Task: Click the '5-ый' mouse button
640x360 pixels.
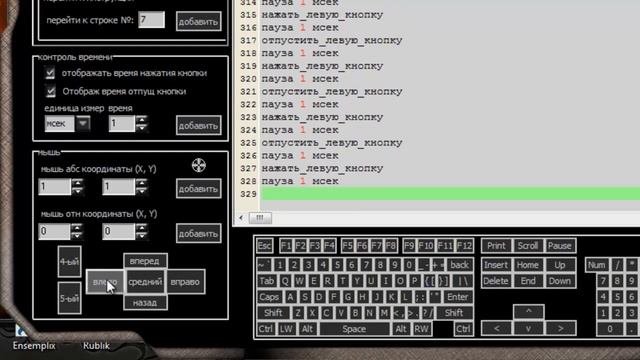Action: click(69, 298)
